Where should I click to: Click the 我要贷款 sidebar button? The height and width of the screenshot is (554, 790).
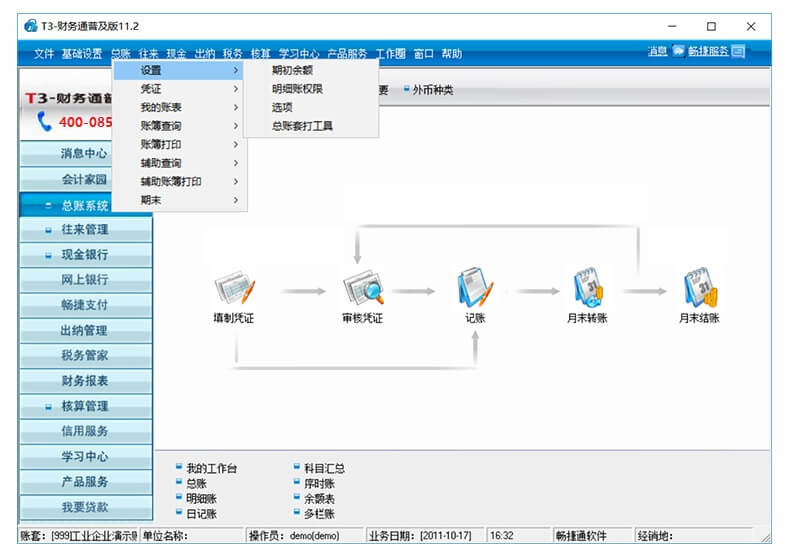84,506
